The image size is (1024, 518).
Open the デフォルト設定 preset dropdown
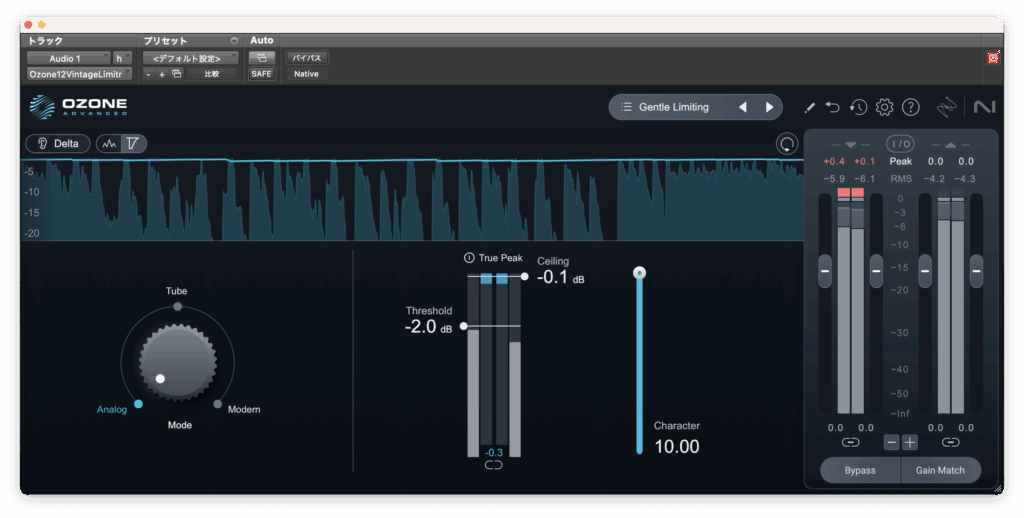tap(190, 58)
